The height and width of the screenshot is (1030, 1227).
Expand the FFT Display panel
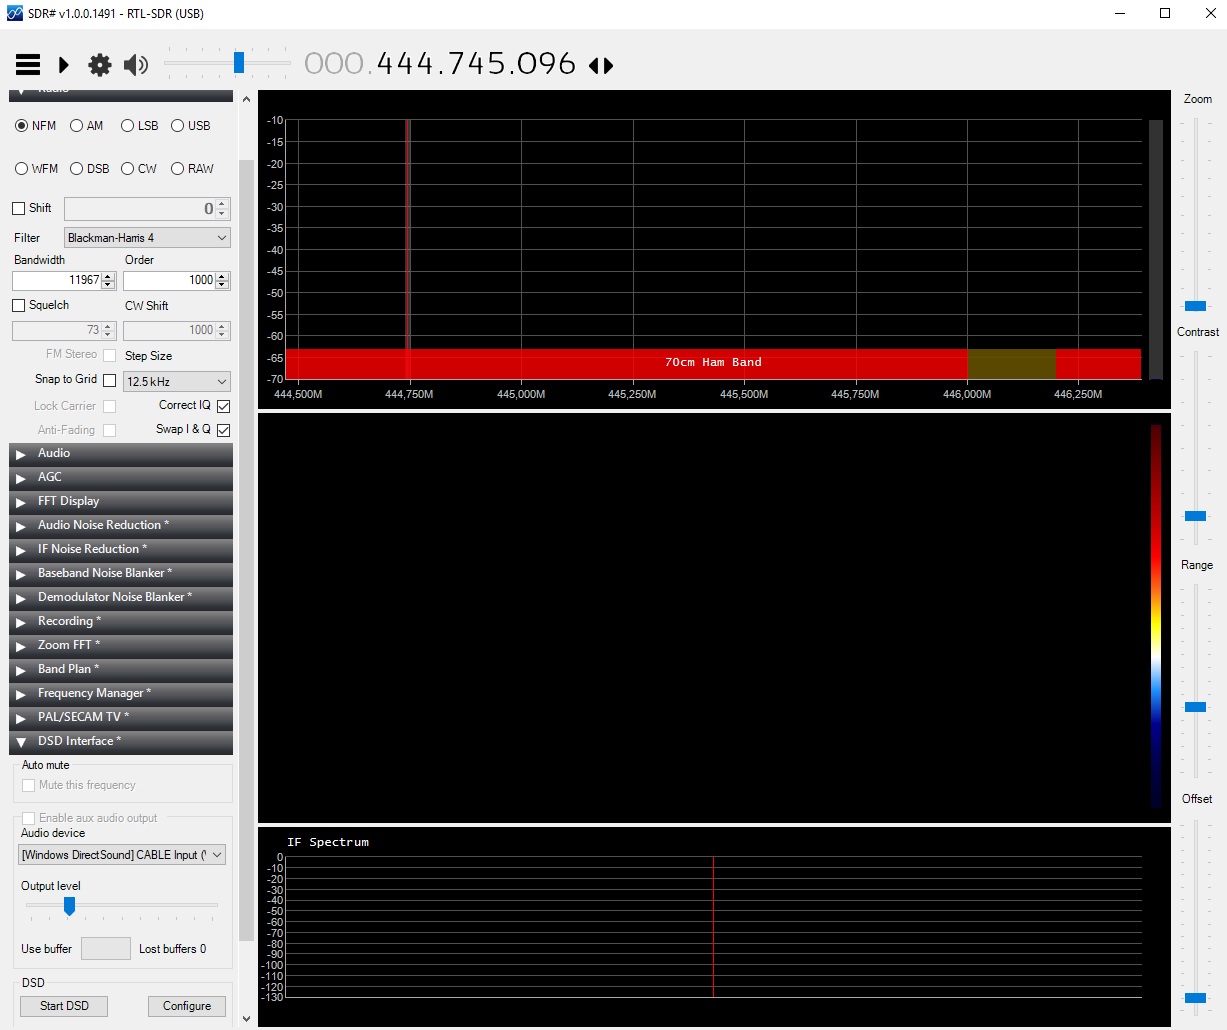pyautogui.click(x=121, y=502)
